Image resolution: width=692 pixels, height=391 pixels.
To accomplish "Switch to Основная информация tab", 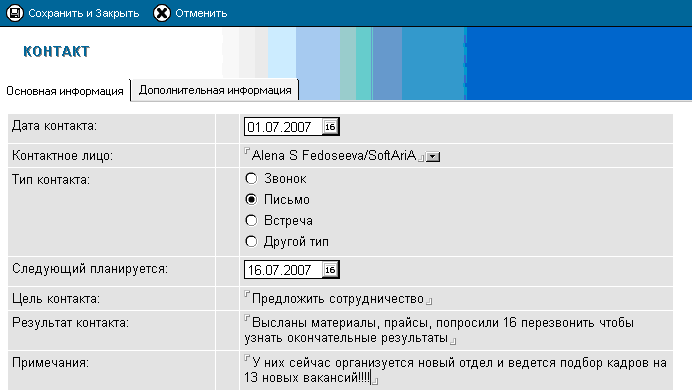I will 65,91.
